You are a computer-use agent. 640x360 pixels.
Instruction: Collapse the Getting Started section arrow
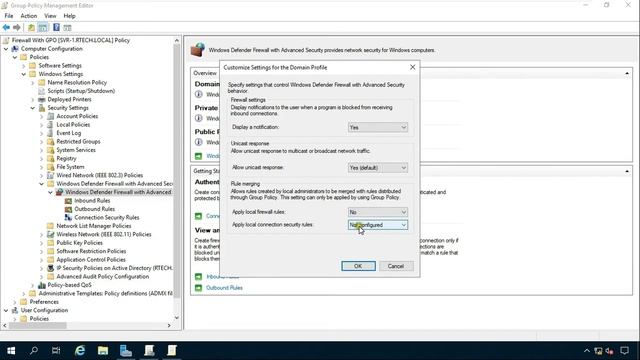click(x=627, y=171)
